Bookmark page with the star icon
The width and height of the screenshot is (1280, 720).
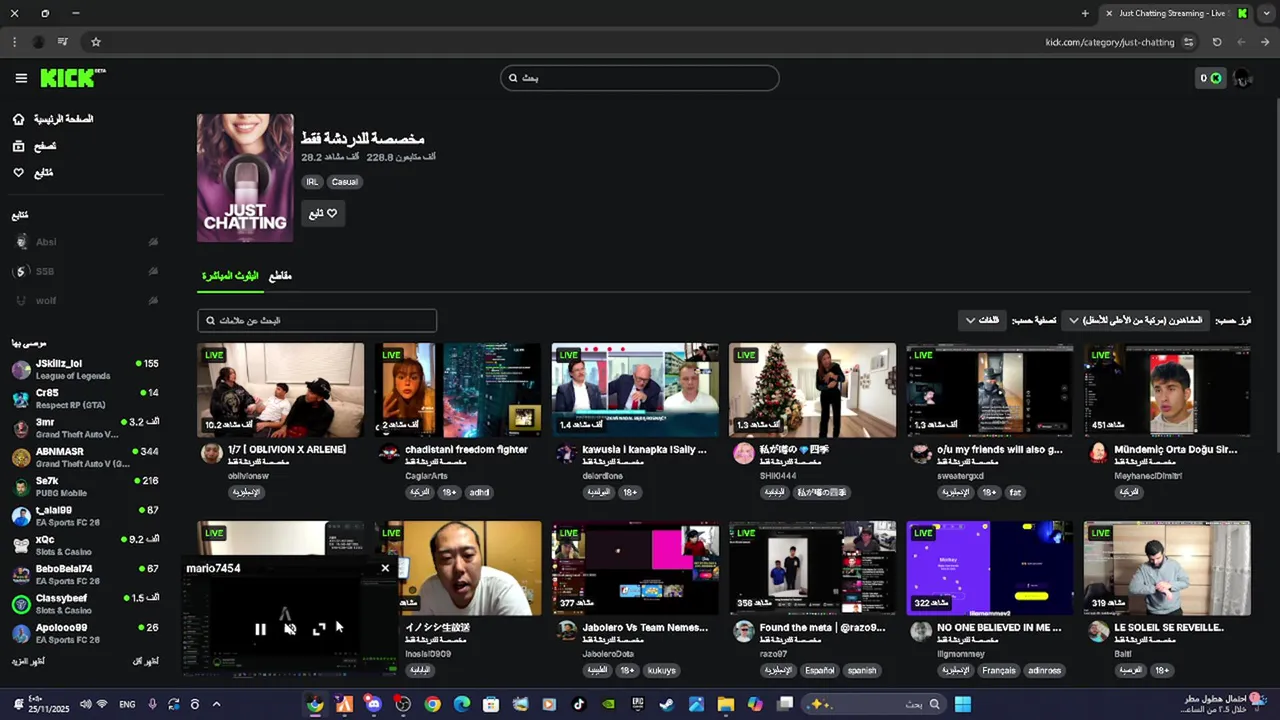(96, 42)
